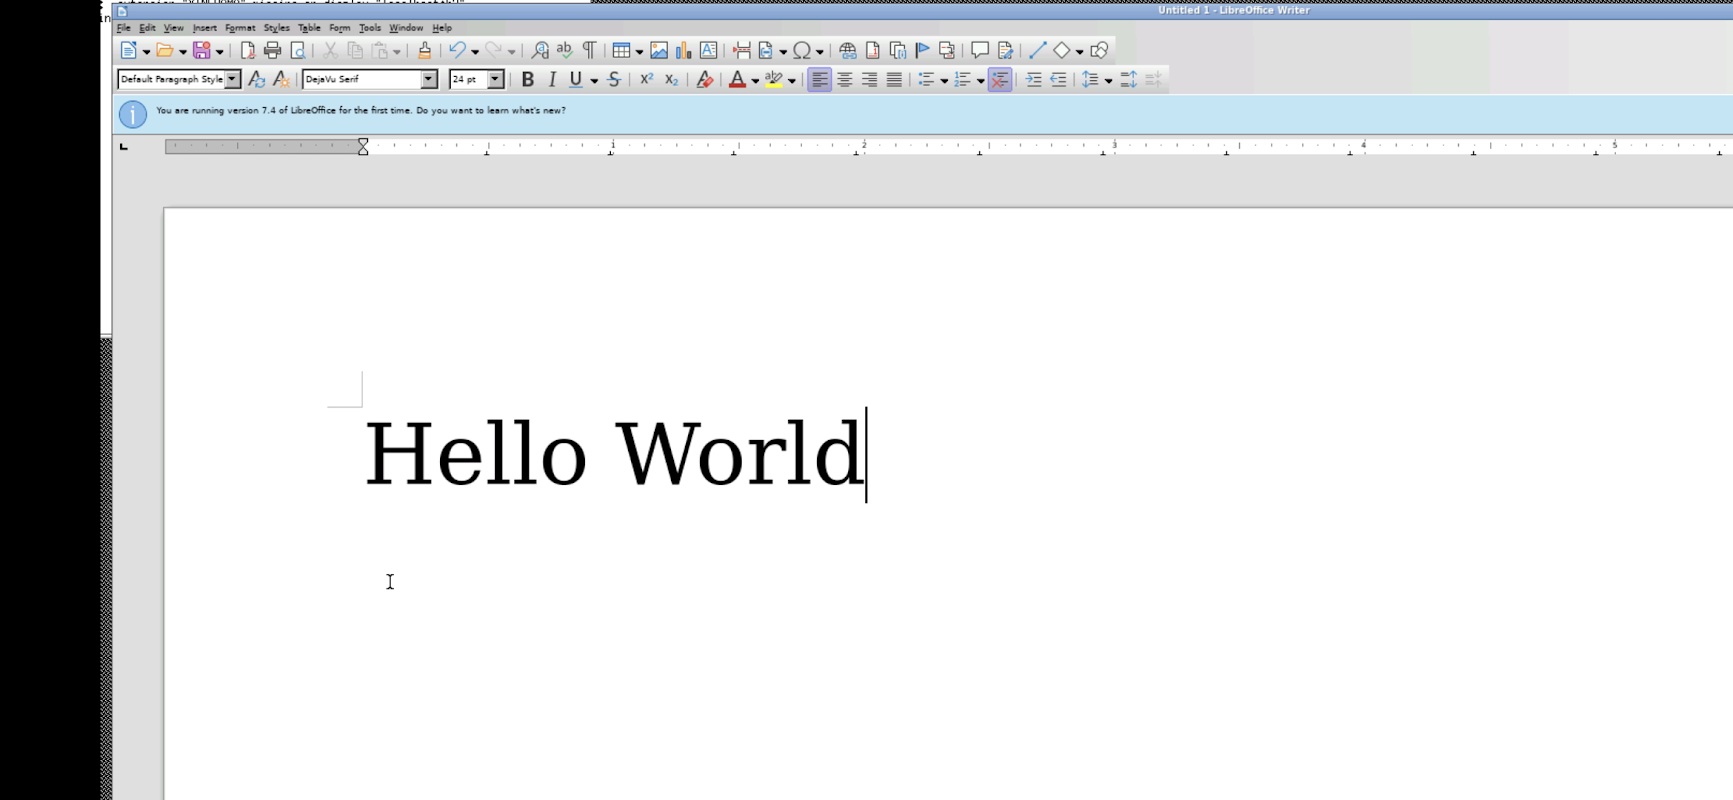
Task: Toggle formatting marks pilcrow button
Action: [x=589, y=51]
